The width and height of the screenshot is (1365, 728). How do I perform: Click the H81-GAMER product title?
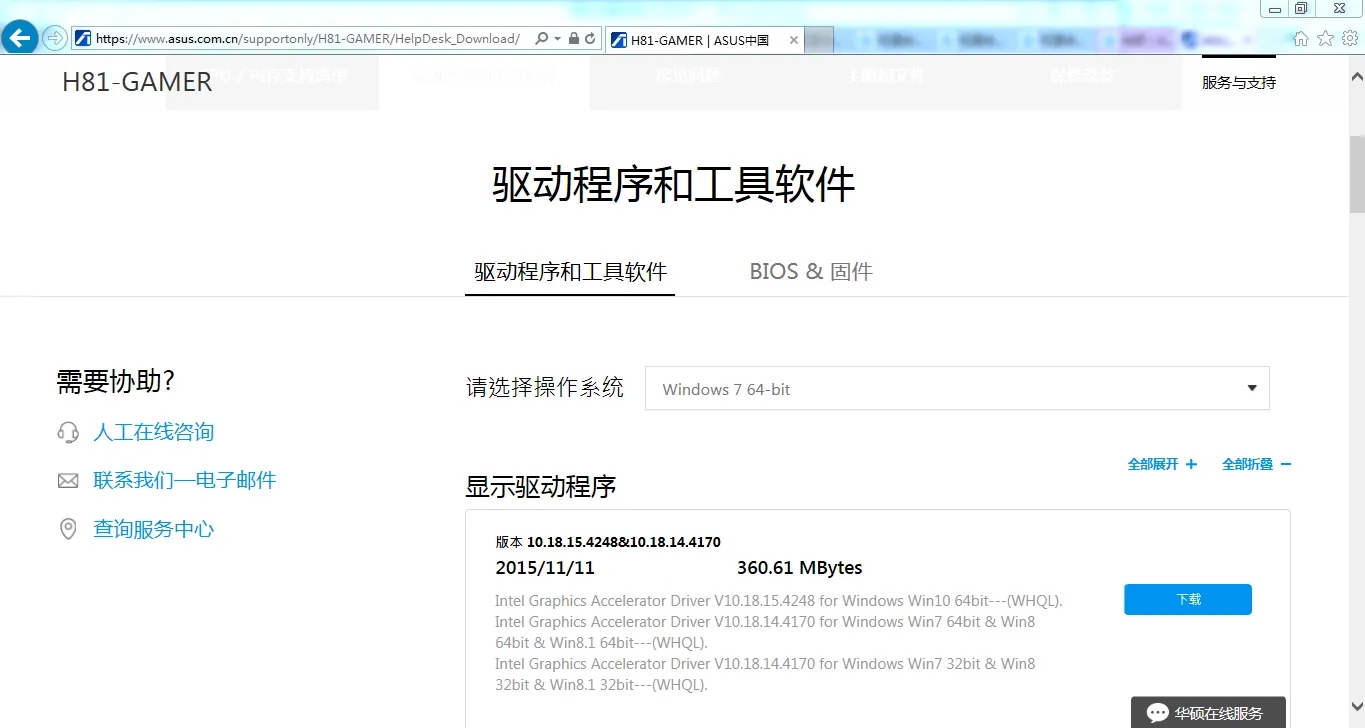[137, 82]
